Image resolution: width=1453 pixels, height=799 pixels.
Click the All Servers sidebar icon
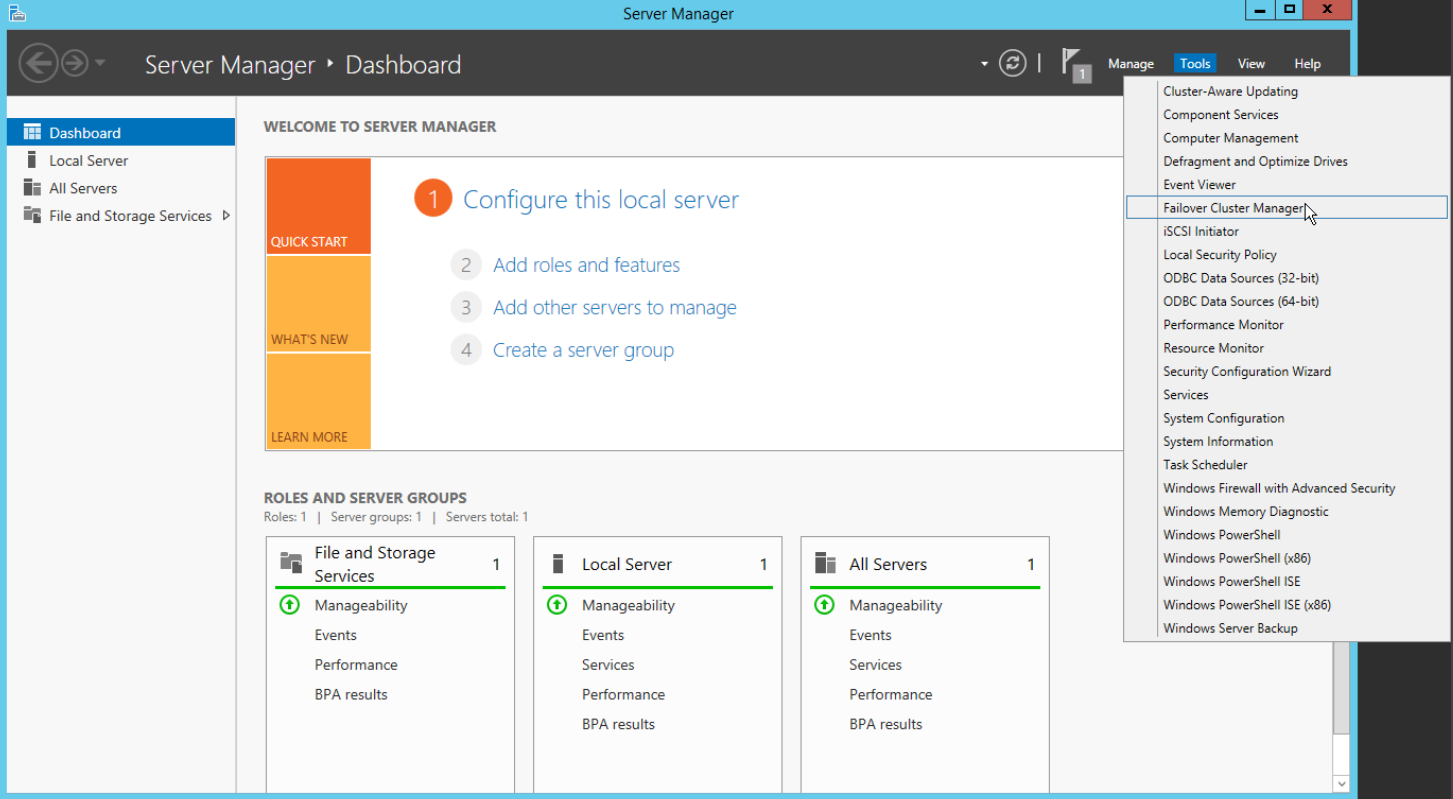[x=32, y=188]
